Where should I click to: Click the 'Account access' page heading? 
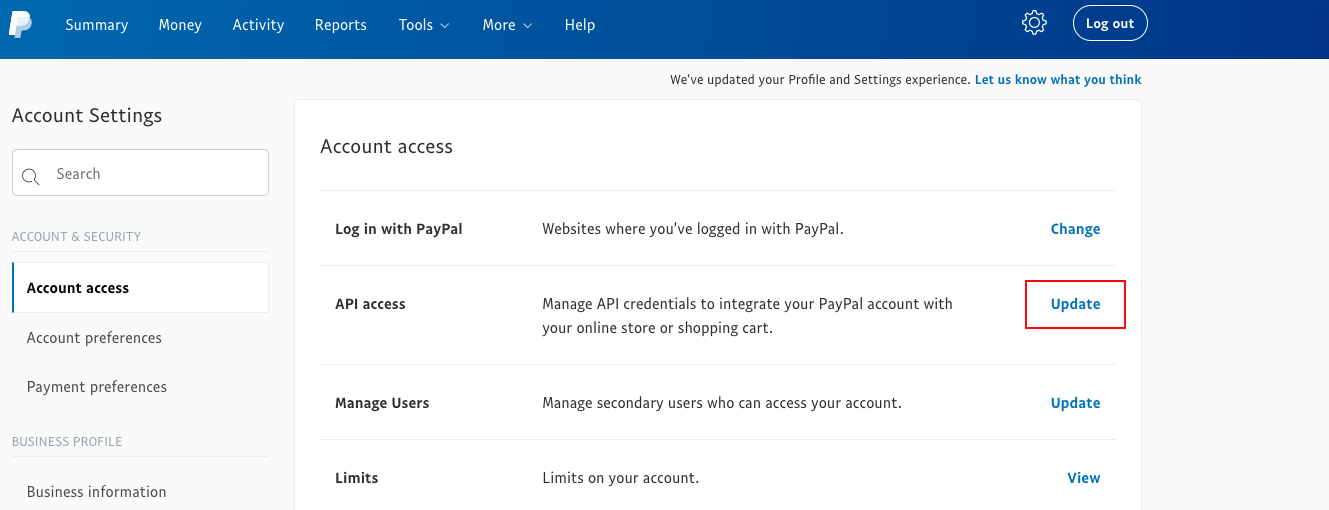point(386,147)
